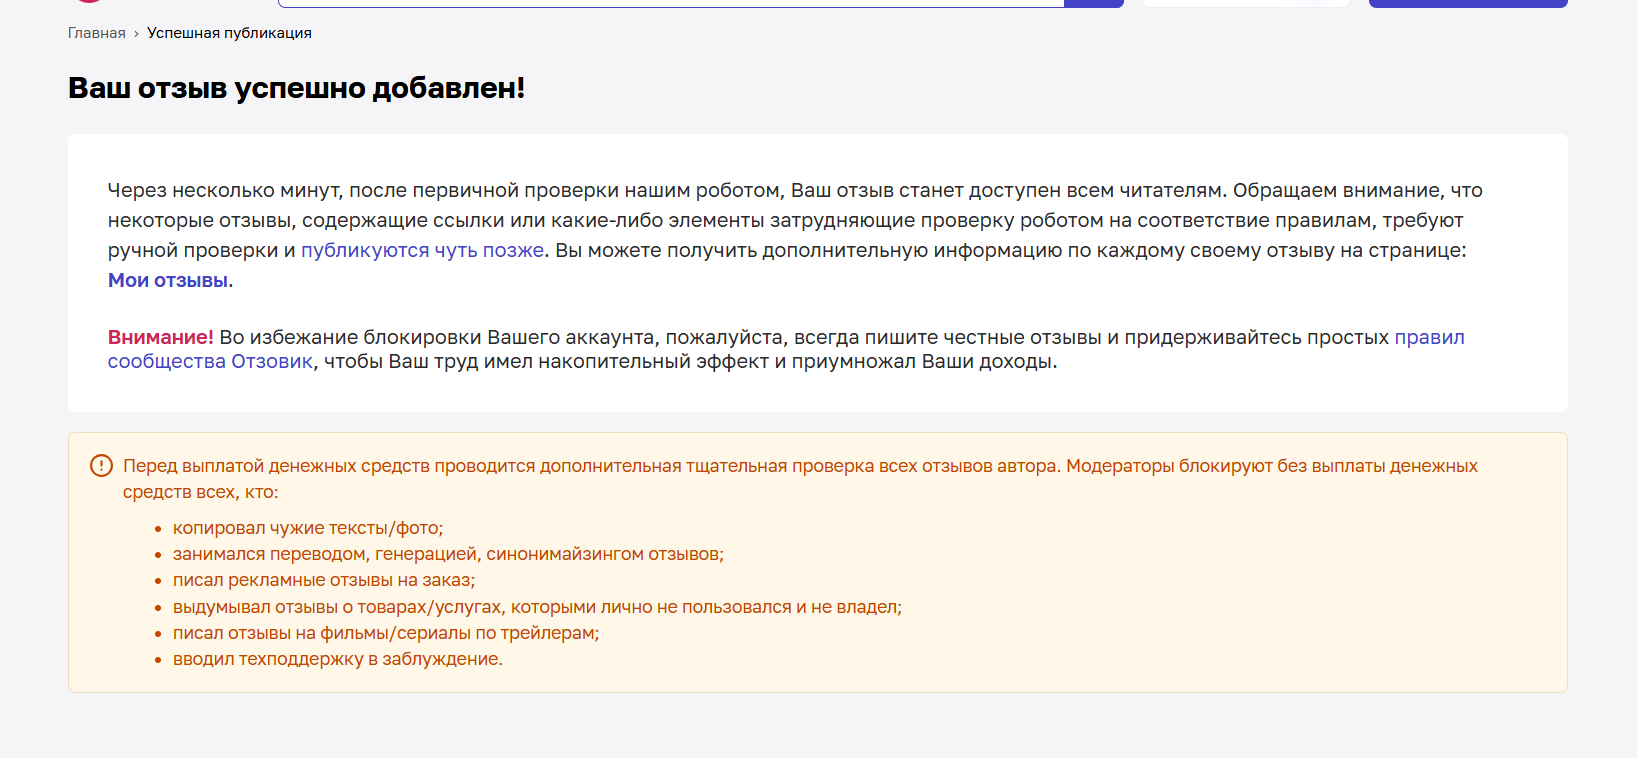Select bullet 'писал отзывы на фильмы/сериалы по трейлерам;'
This screenshot has height=758, width=1637.
click(x=386, y=633)
